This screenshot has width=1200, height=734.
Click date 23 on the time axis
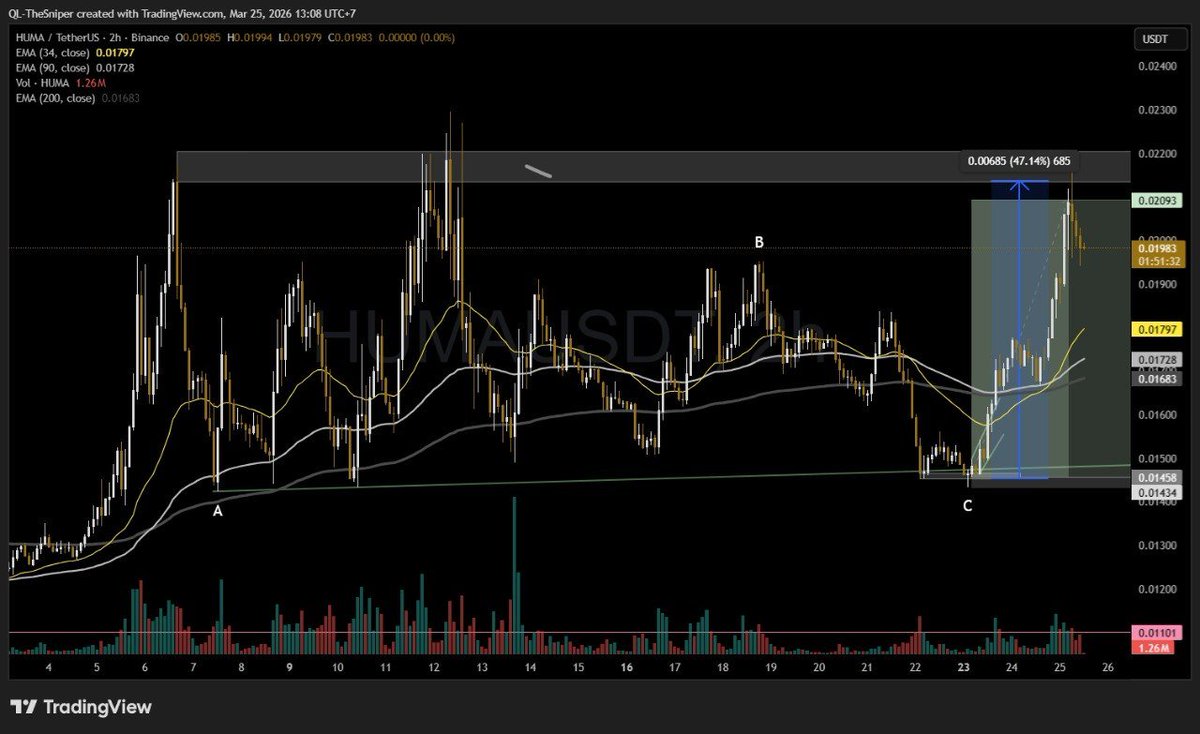(964, 666)
